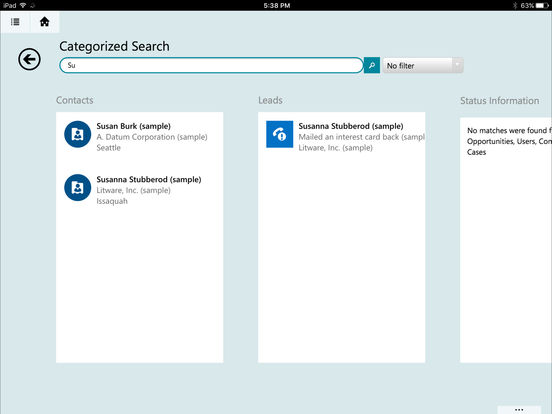Open Susanna Stubberod (sample) lead name
The height and width of the screenshot is (414, 552).
351,126
